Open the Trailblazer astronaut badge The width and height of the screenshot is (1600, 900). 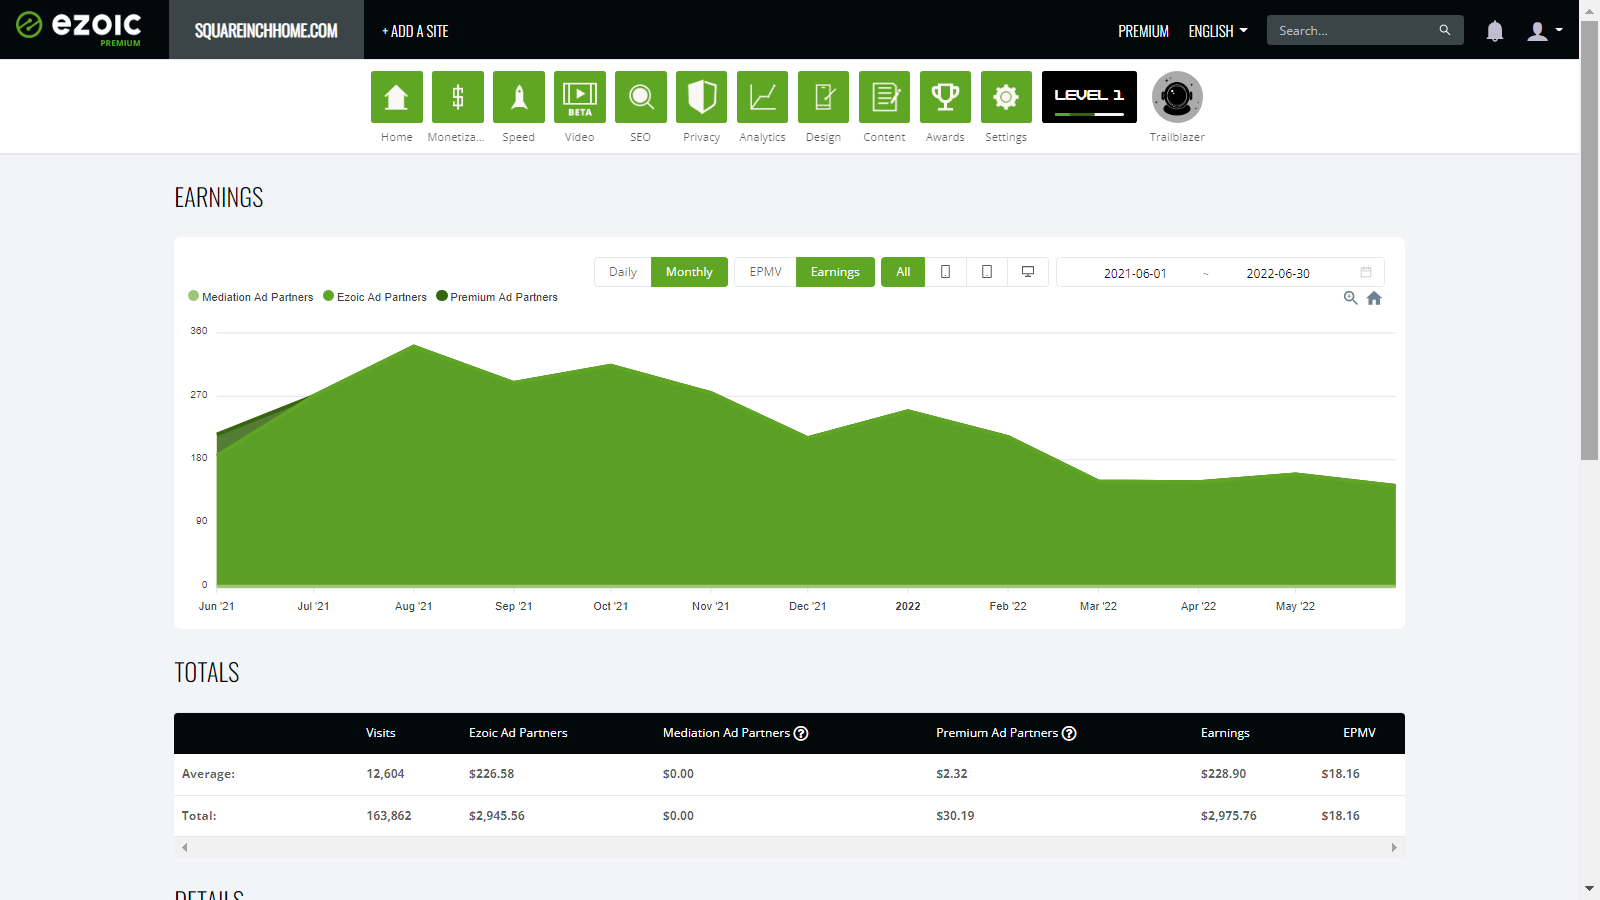click(1177, 97)
